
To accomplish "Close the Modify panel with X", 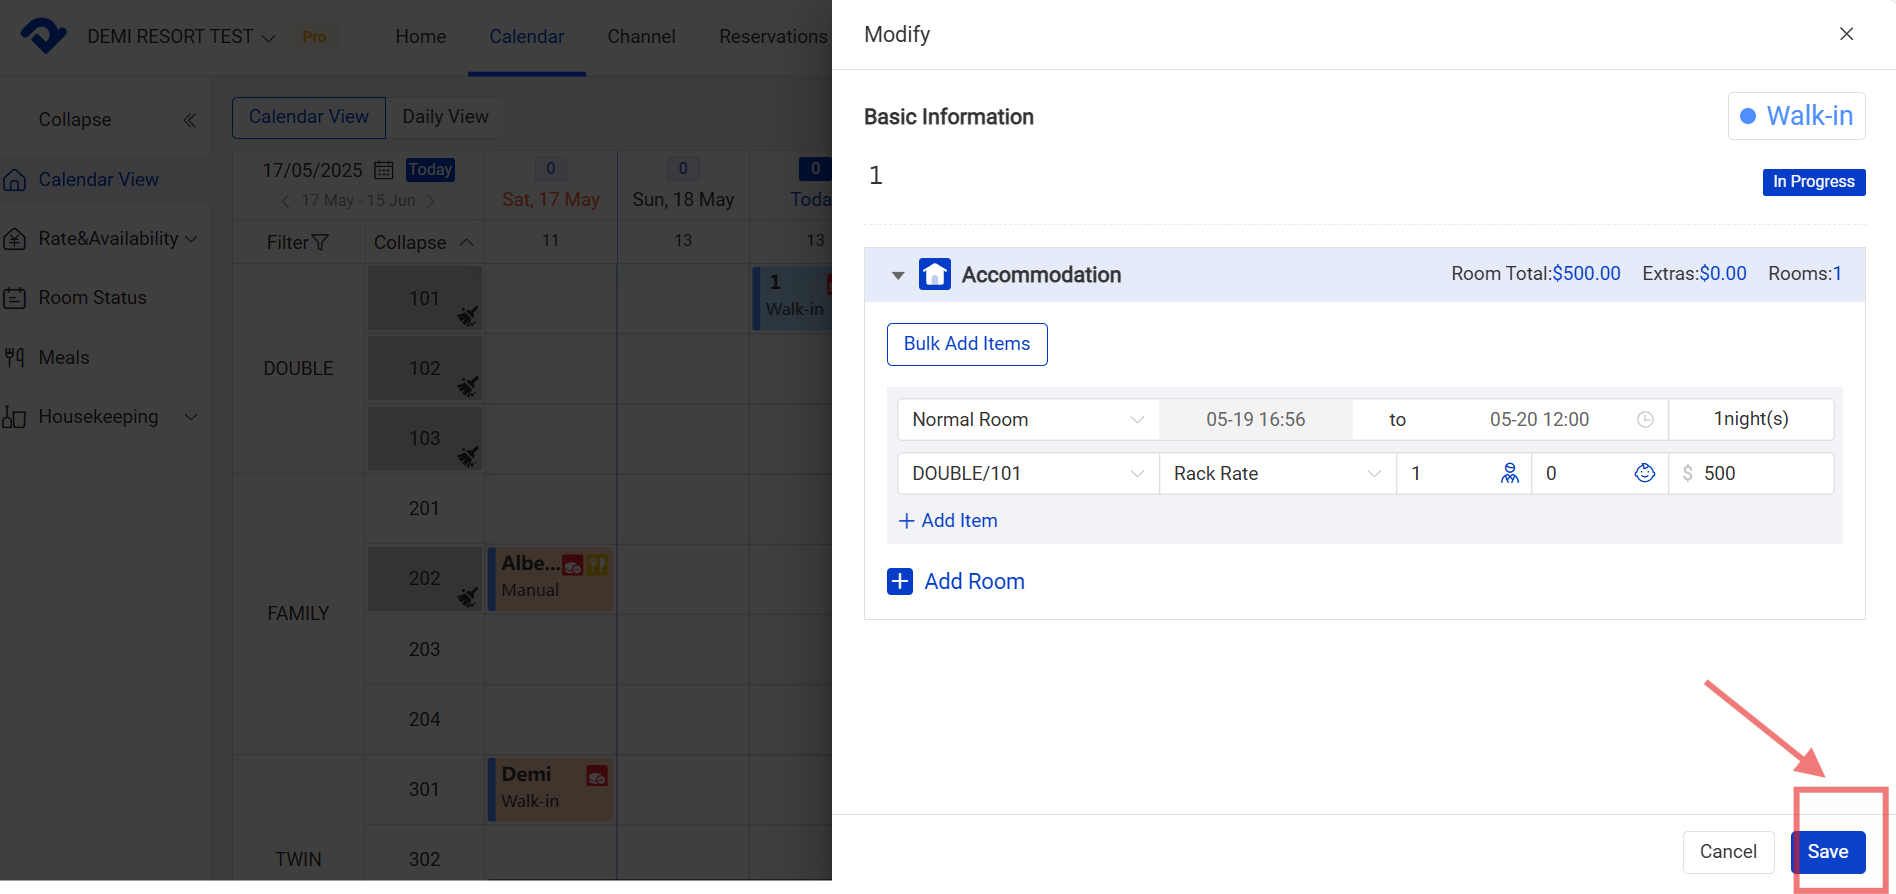I will point(1846,34).
